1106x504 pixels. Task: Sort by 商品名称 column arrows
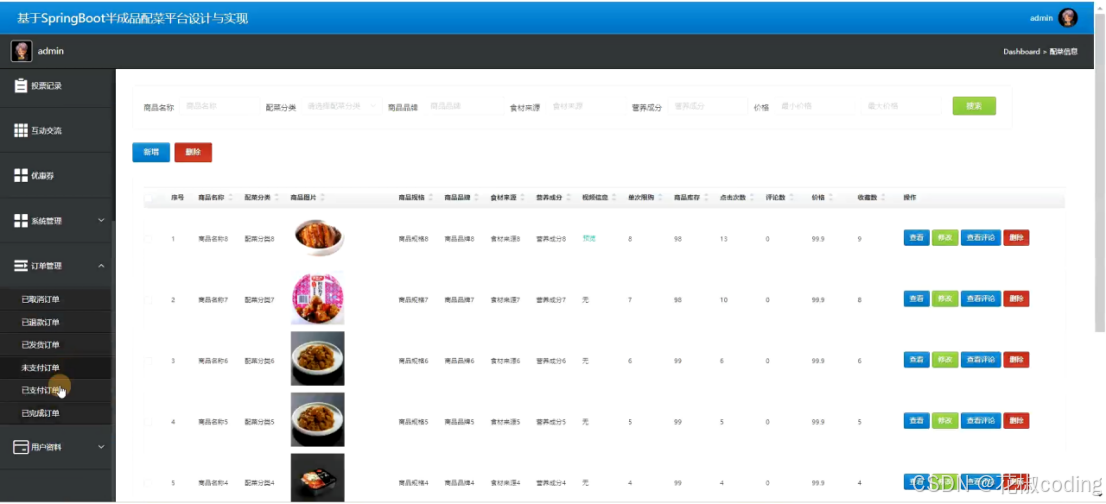[x=230, y=198]
